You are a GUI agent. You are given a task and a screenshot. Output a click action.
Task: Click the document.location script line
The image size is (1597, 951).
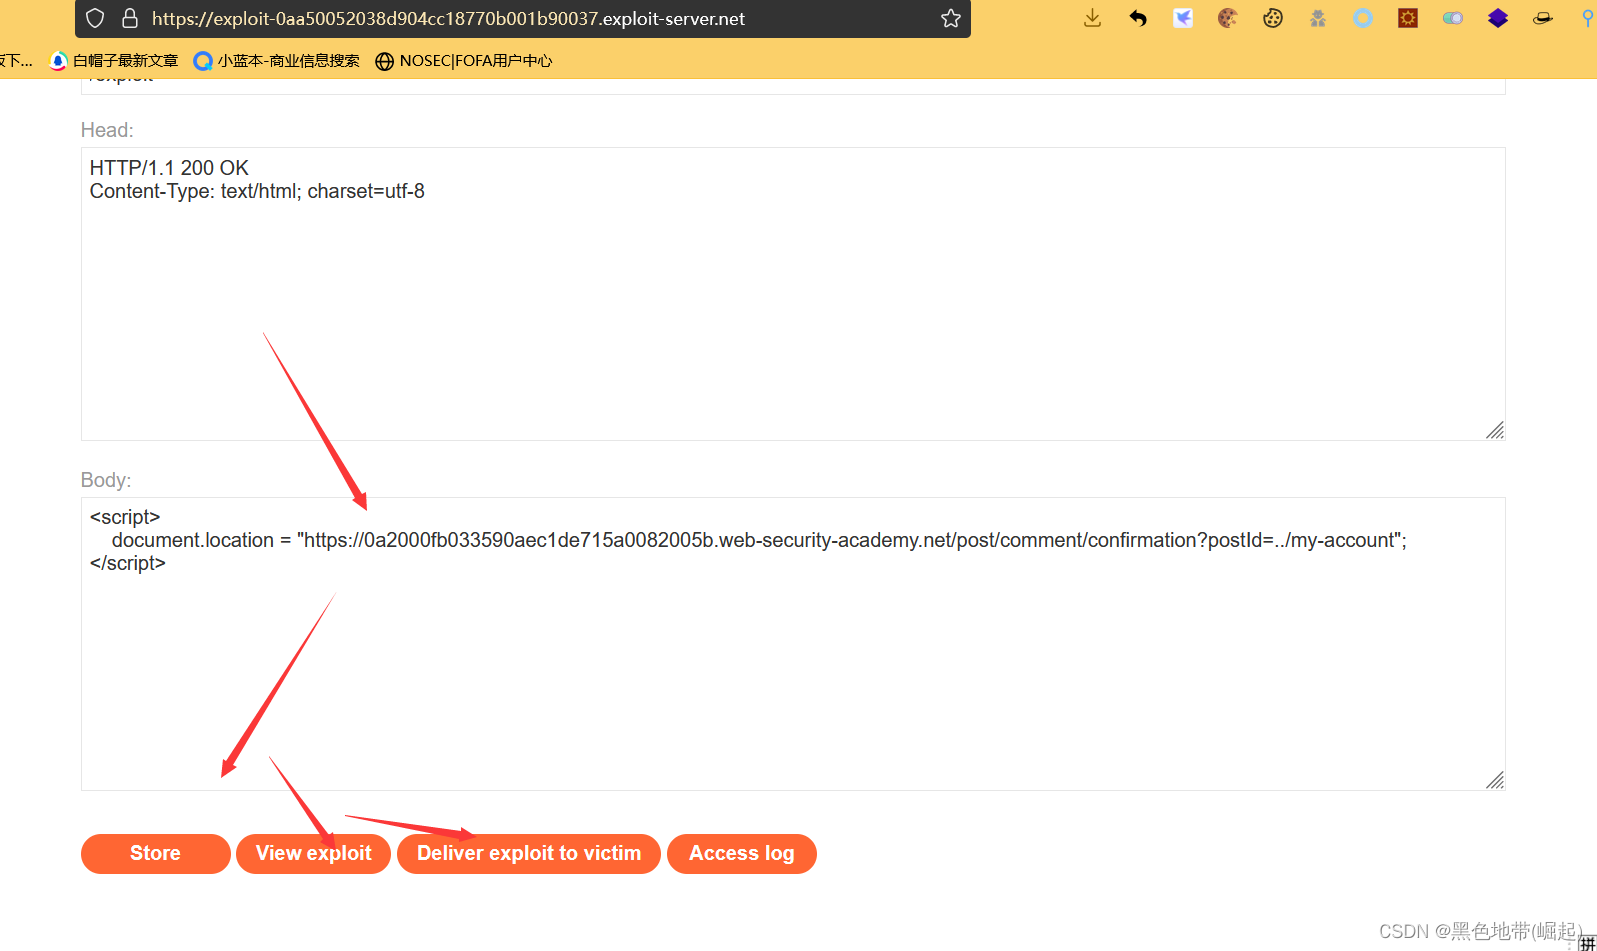point(759,540)
